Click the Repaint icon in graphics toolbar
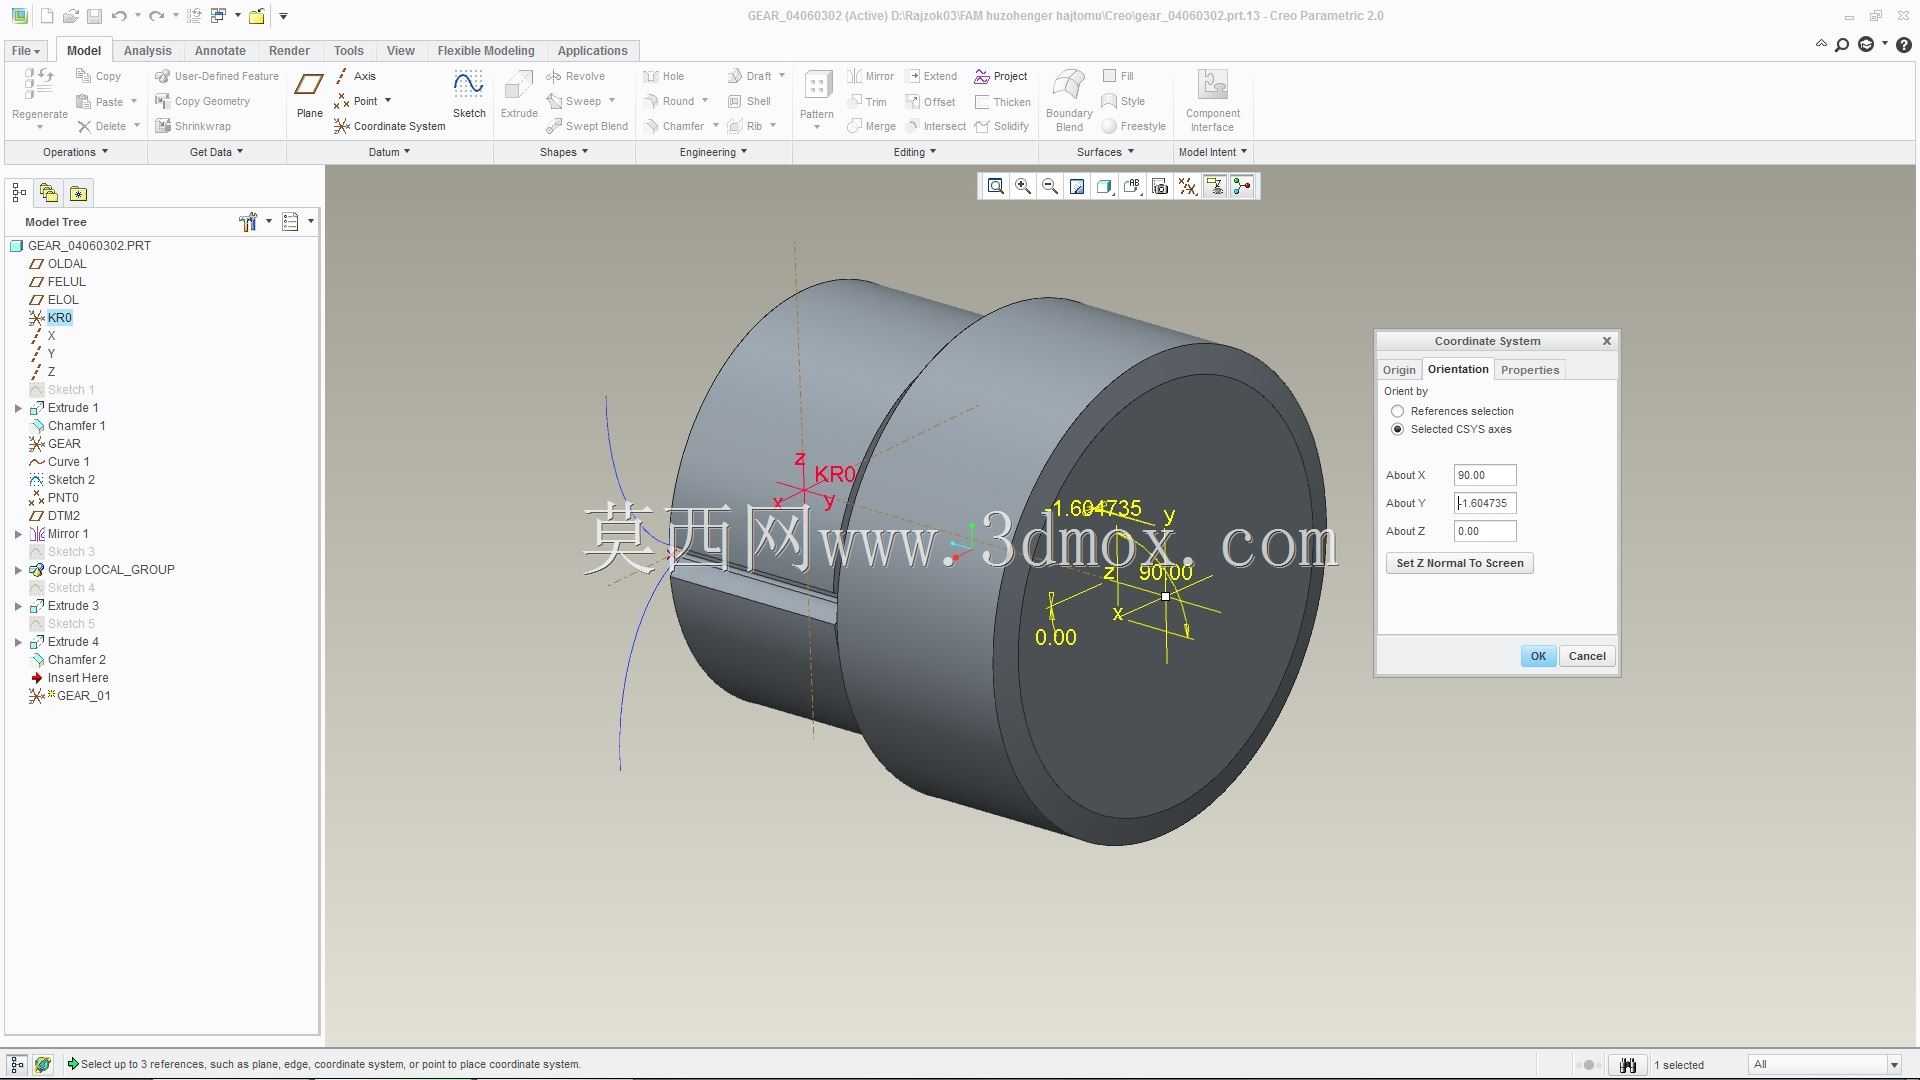1920x1080 pixels. [1077, 186]
